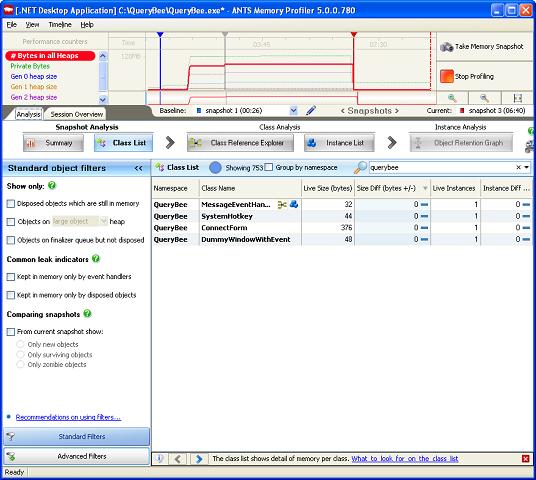Click the Take Memory Snapshot camera icon
536x480 pixels.
tap(446, 46)
